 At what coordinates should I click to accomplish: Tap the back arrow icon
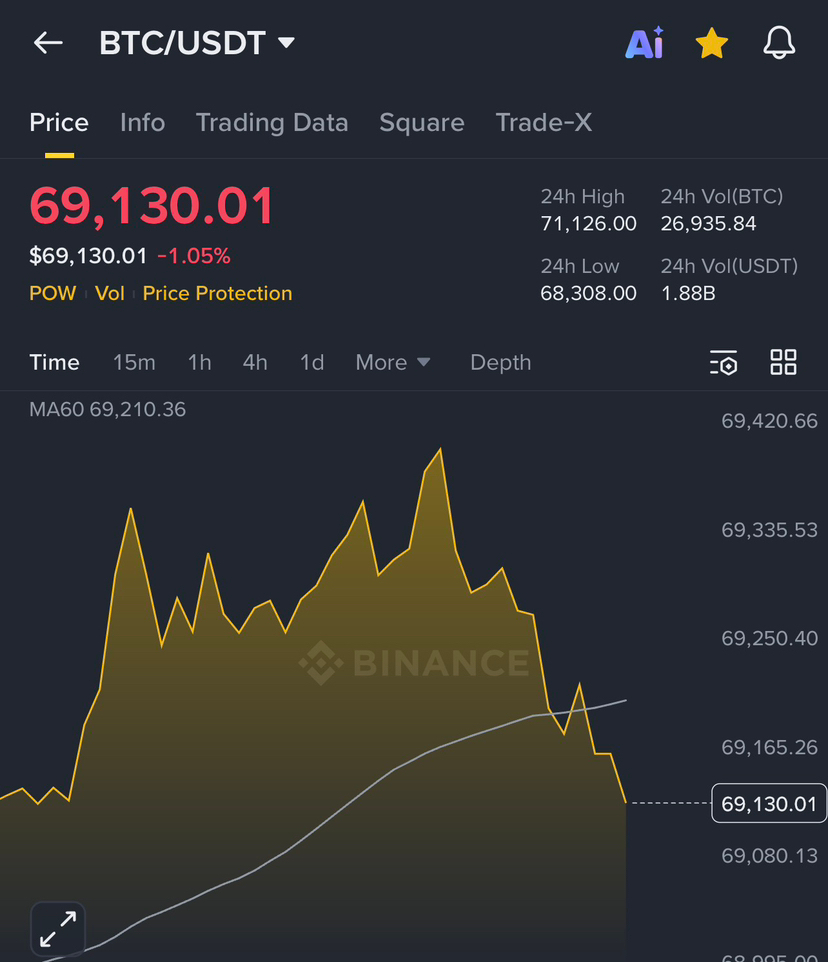click(48, 43)
